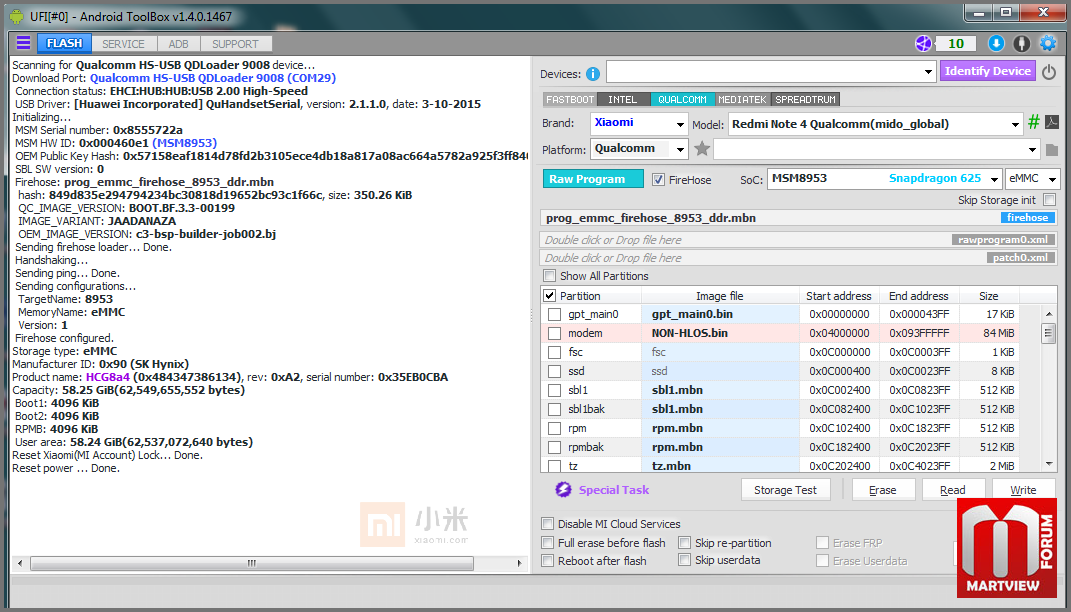Enable Reboot after flash option
Image resolution: width=1071 pixels, height=612 pixels.
coord(548,561)
